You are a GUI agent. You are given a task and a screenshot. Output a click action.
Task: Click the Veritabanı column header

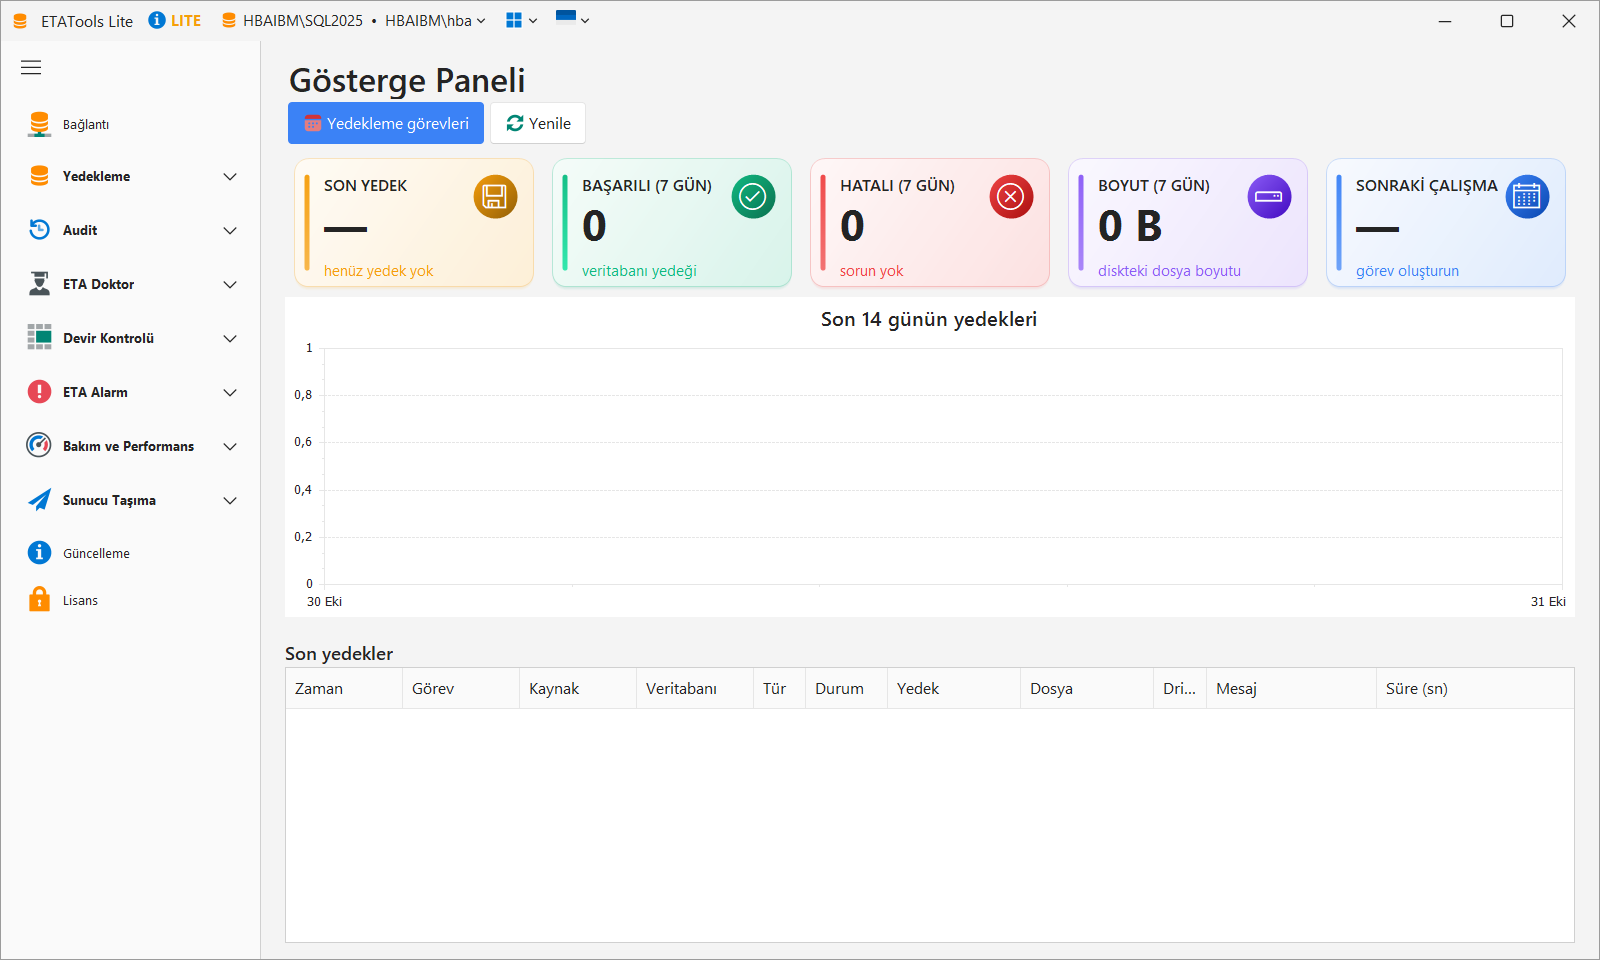(695, 688)
